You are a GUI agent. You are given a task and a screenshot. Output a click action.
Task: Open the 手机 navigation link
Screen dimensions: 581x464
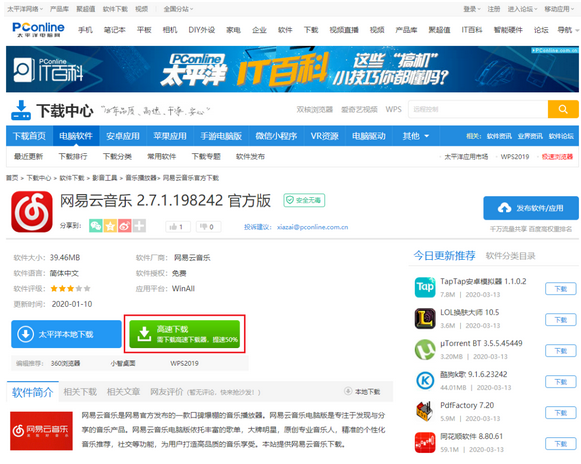85,30
